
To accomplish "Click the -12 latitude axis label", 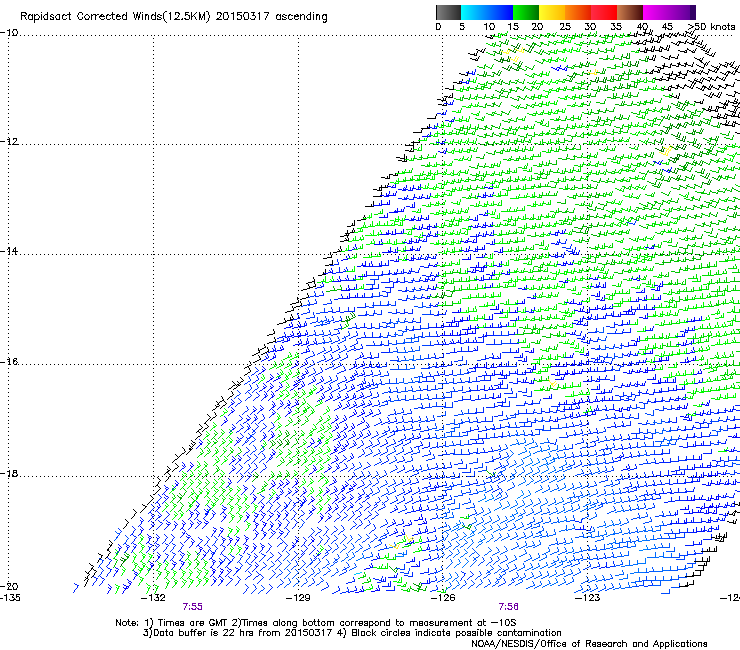I will (x=9, y=142).
